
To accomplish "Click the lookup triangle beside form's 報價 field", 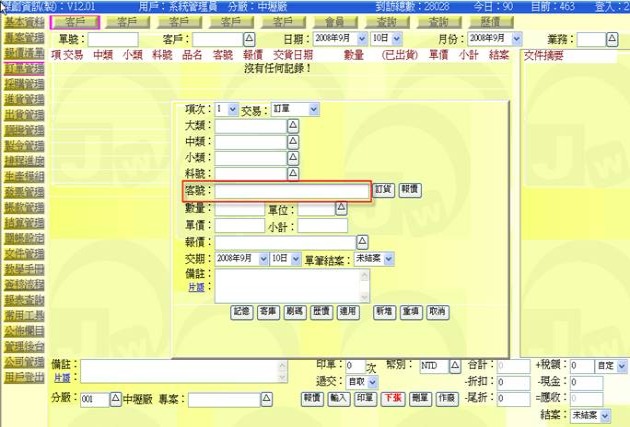I will coord(362,242).
